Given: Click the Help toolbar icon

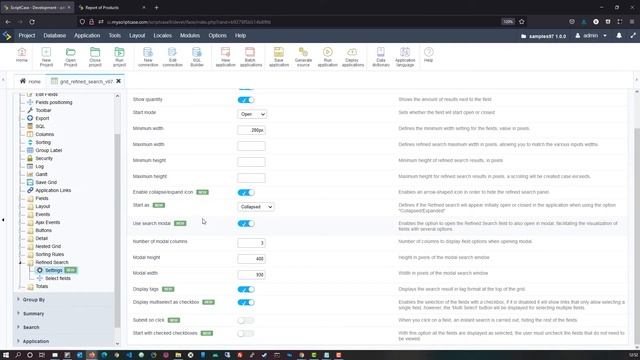Looking at the screenshot, I should point(429,55).
